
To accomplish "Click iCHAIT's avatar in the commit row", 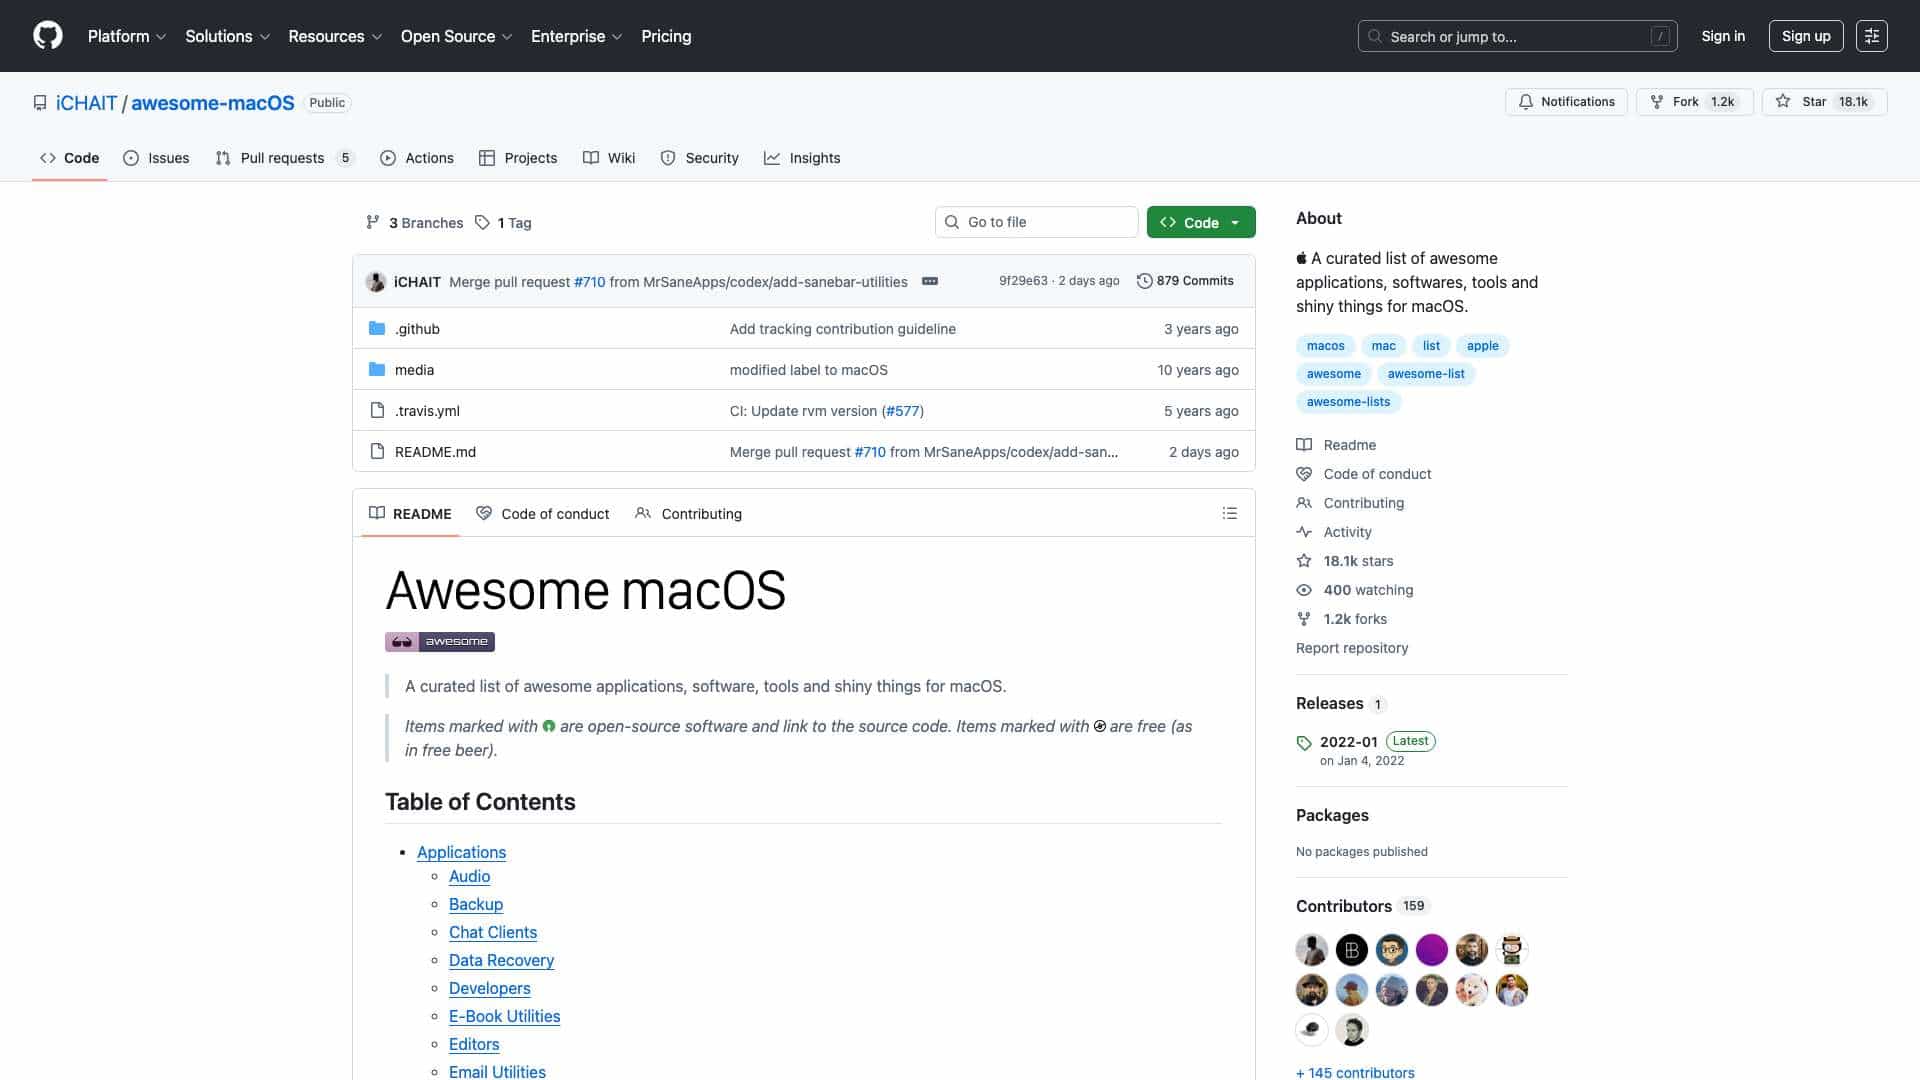I will (x=376, y=282).
